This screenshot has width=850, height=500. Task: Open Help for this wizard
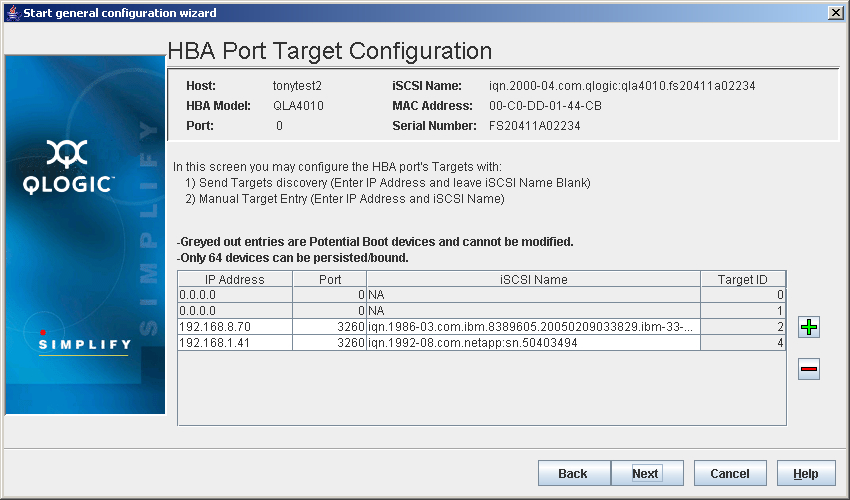pos(805,473)
